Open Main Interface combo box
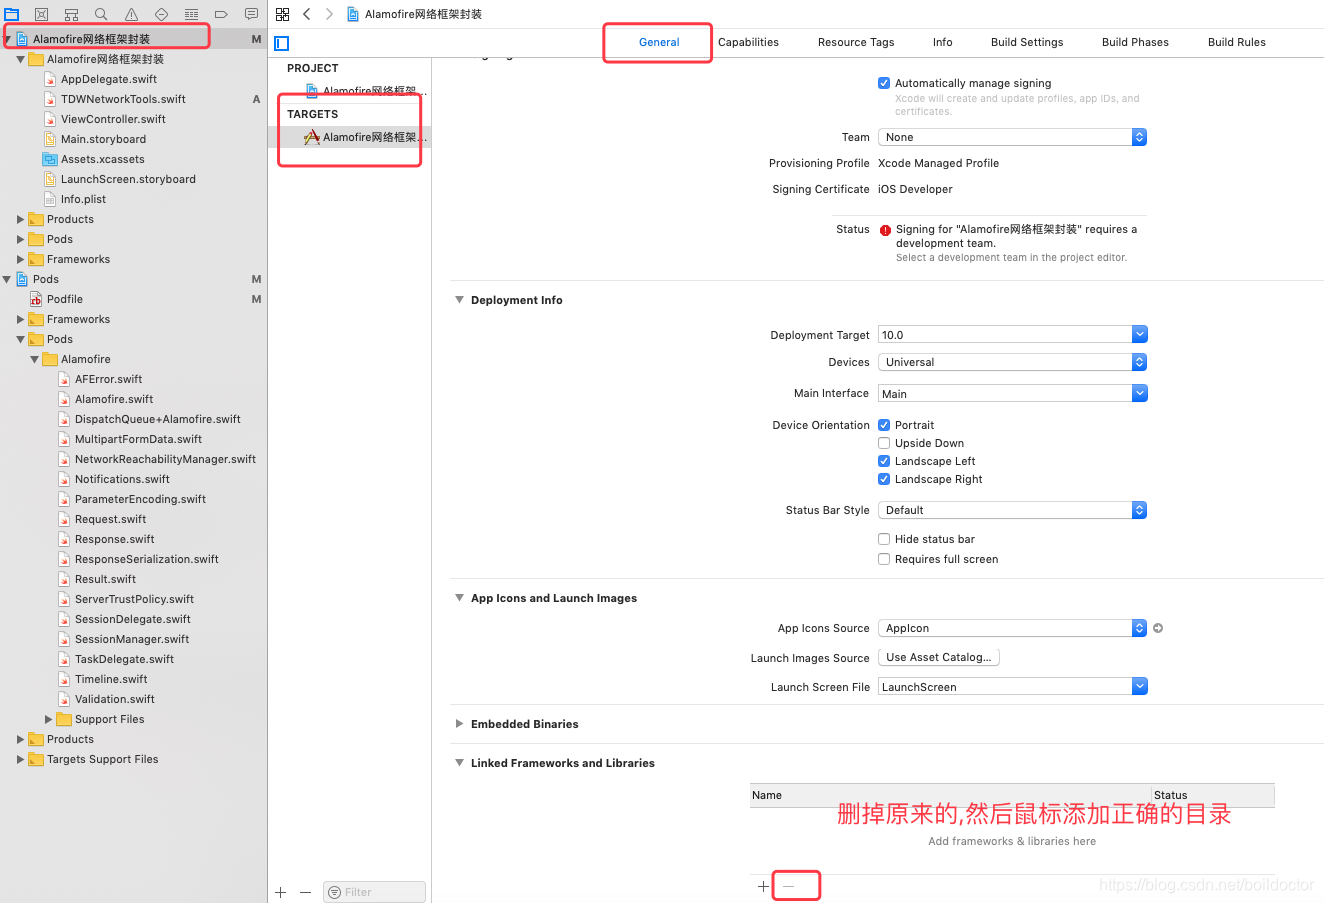Screen dimensions: 1324x903 [1012, 394]
